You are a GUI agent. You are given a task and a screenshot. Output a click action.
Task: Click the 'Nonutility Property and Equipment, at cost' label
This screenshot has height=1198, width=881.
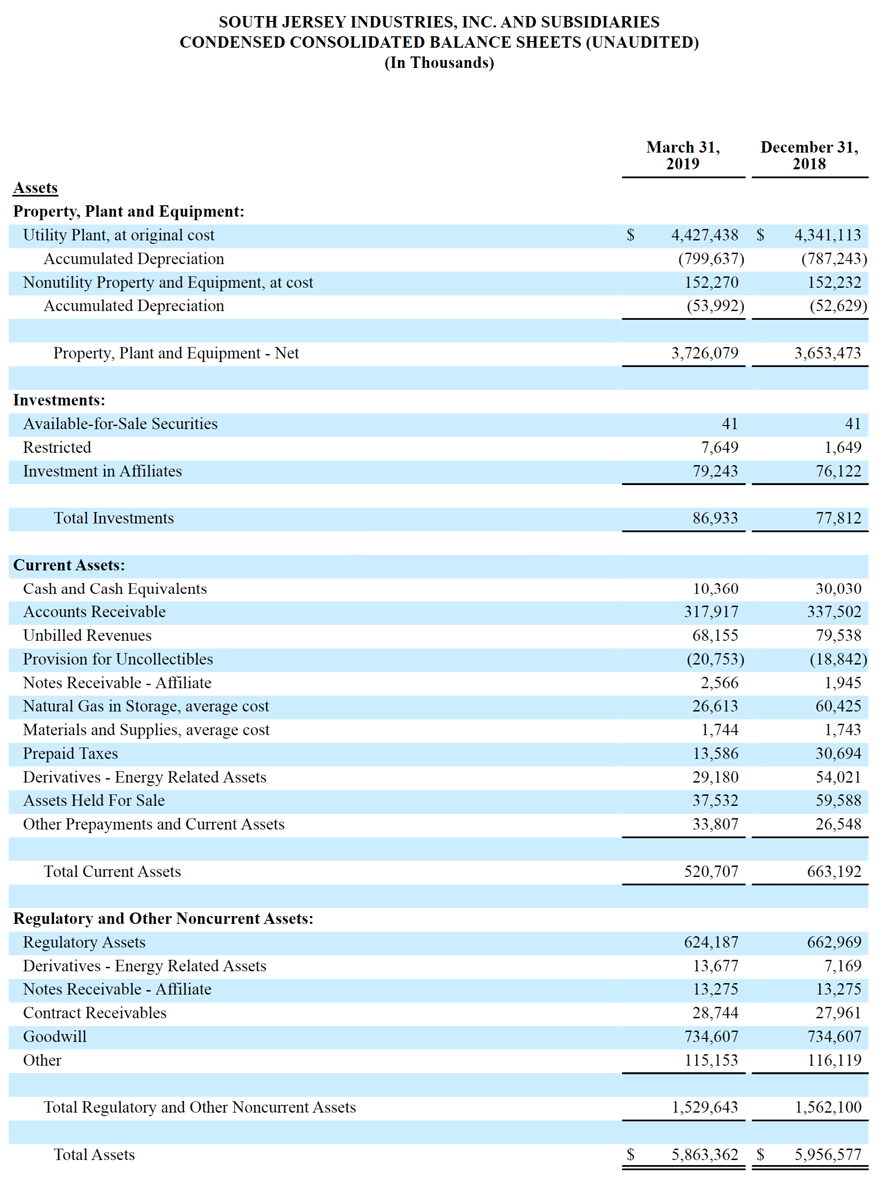(x=168, y=283)
